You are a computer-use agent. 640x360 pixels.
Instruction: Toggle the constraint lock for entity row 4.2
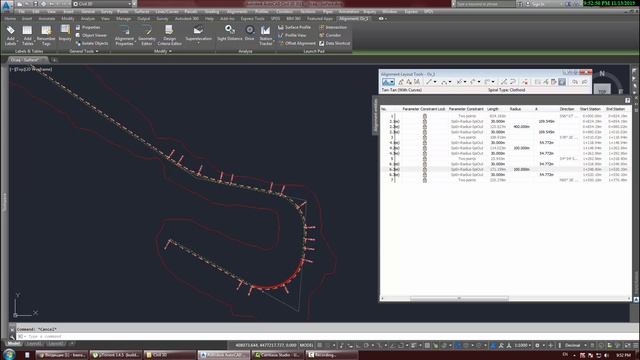coord(424,148)
